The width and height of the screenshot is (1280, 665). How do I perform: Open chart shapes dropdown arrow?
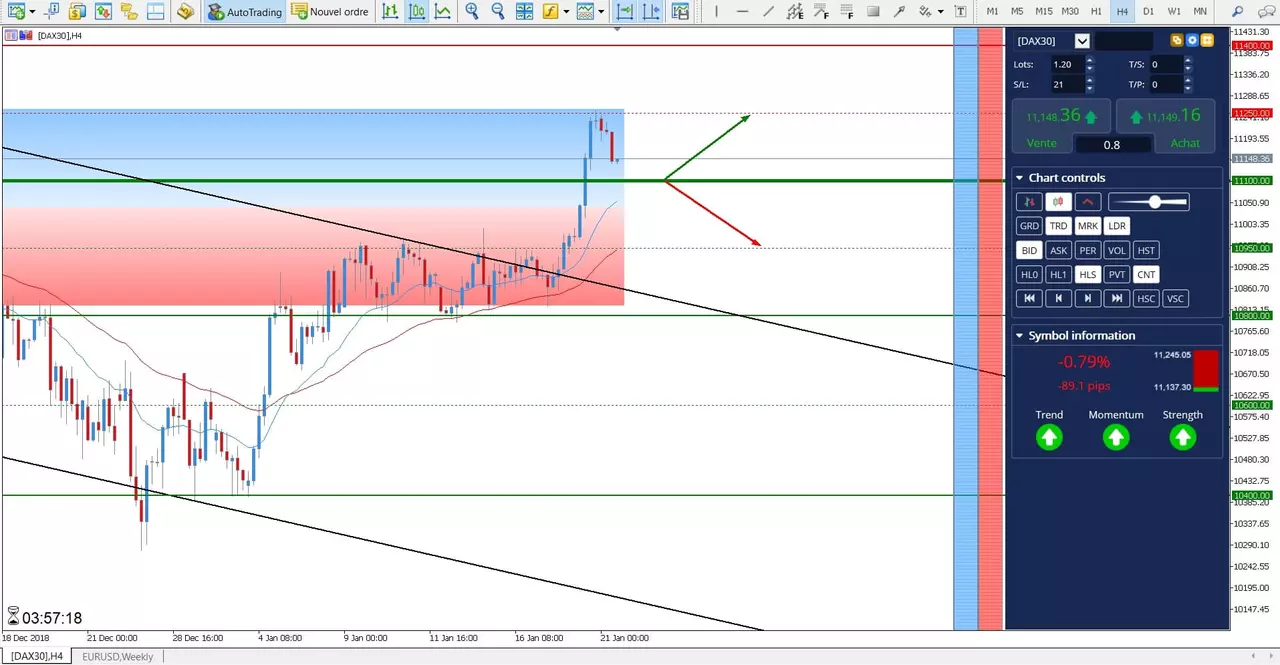[x=941, y=12]
